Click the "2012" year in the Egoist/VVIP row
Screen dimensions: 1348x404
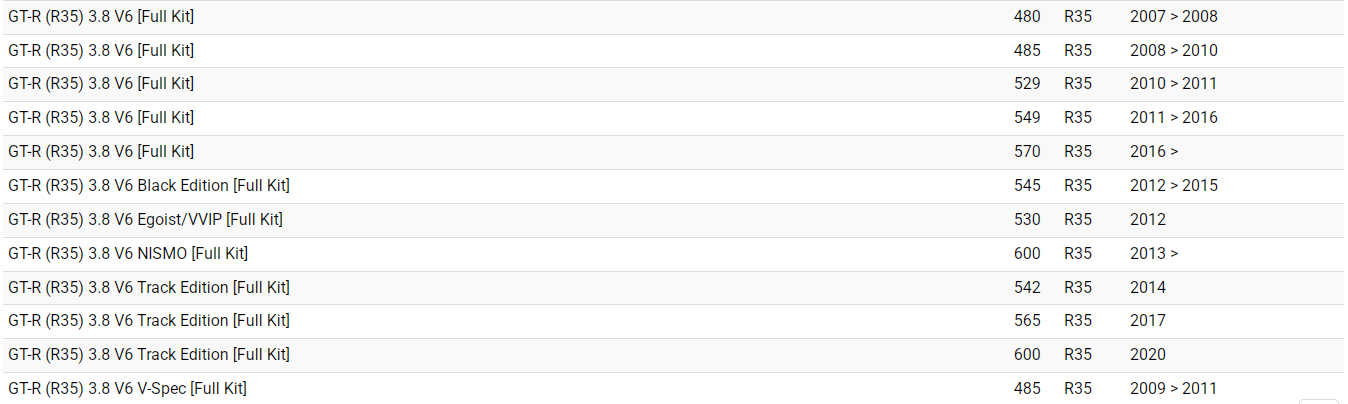click(1147, 220)
